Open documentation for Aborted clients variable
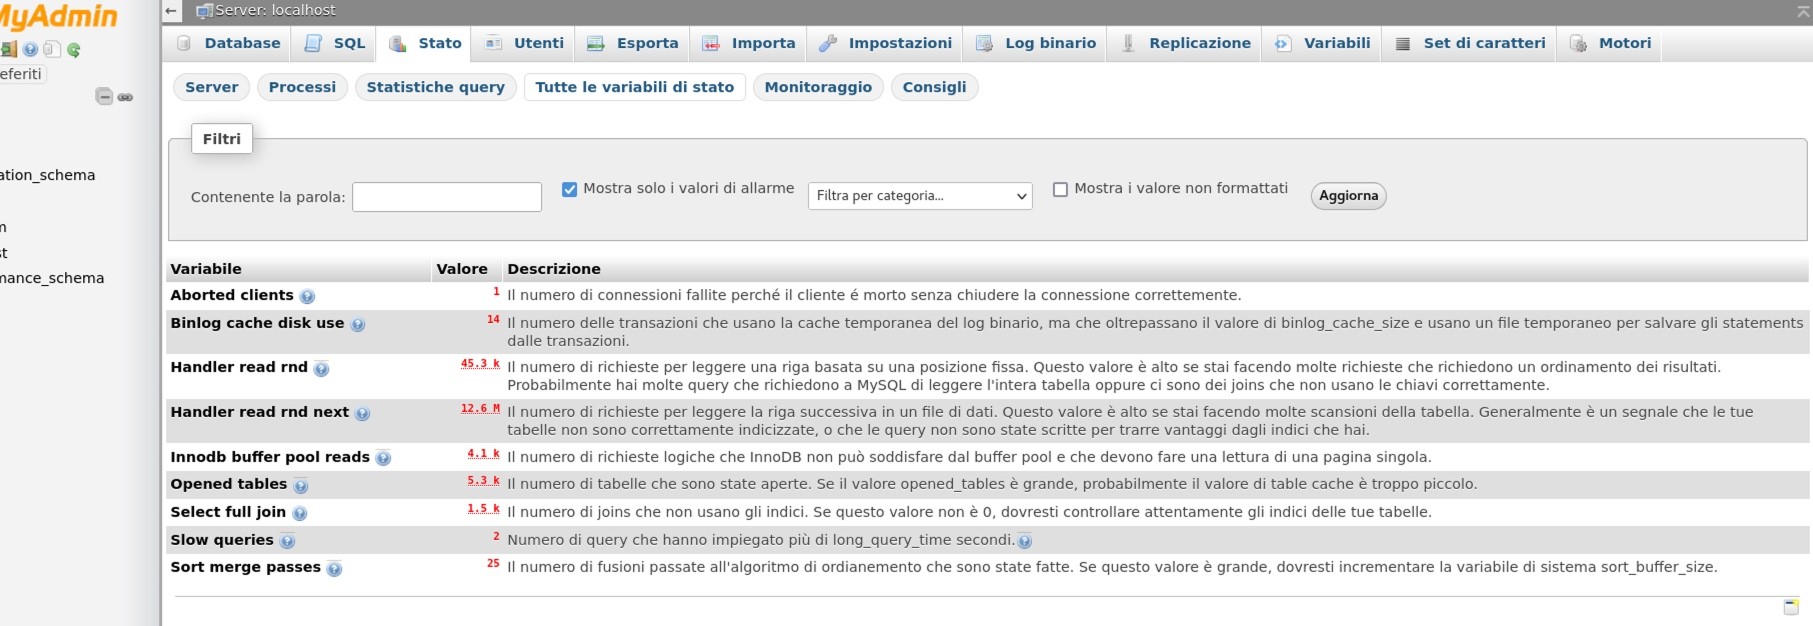Screen dimensions: 1813x626 click(307, 297)
